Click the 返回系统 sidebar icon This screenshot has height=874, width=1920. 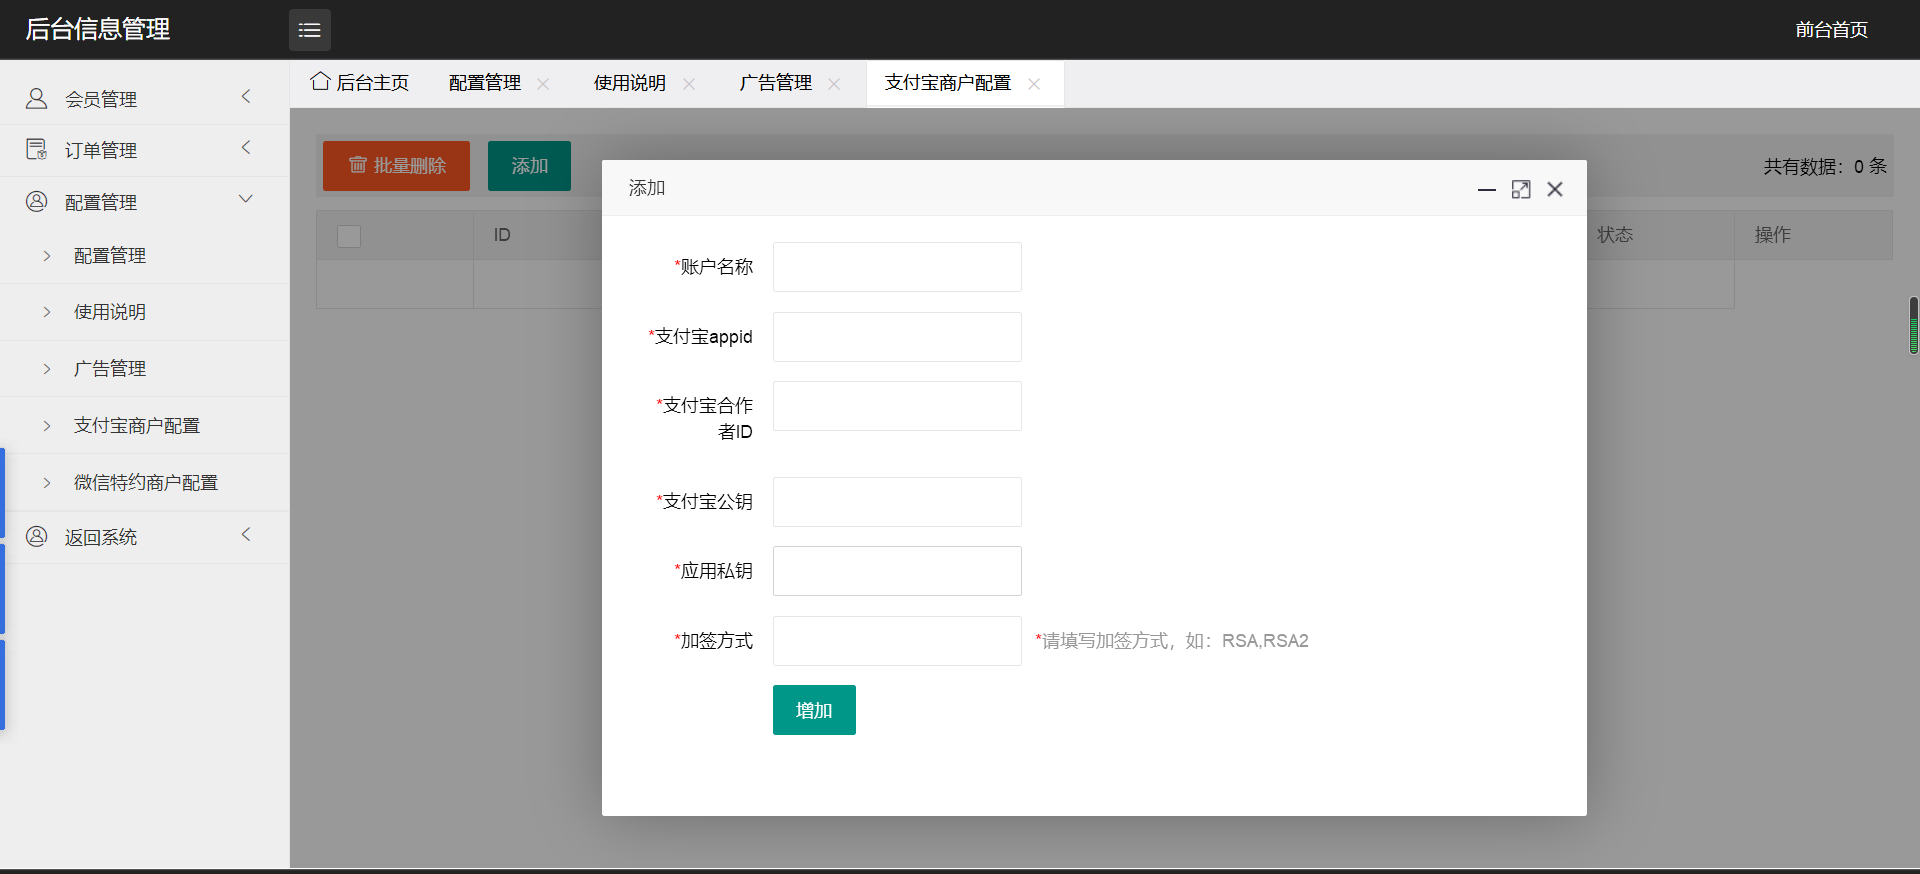point(37,536)
